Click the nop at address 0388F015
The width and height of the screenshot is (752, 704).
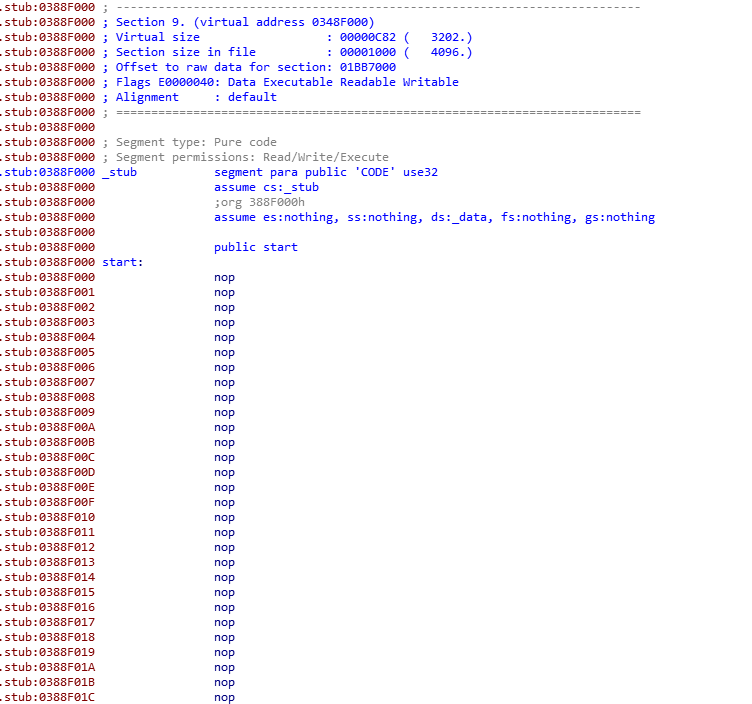[x=224, y=592]
